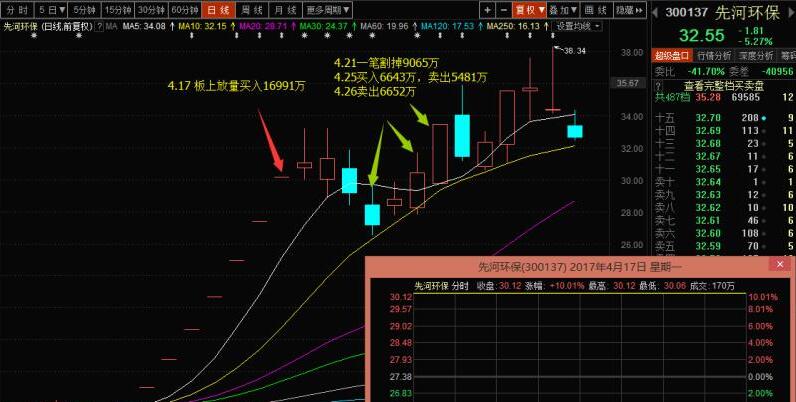Screen dimensions: 796x402
Task: Click the MA120: 17.53 indicator label
Action: pos(447,26)
